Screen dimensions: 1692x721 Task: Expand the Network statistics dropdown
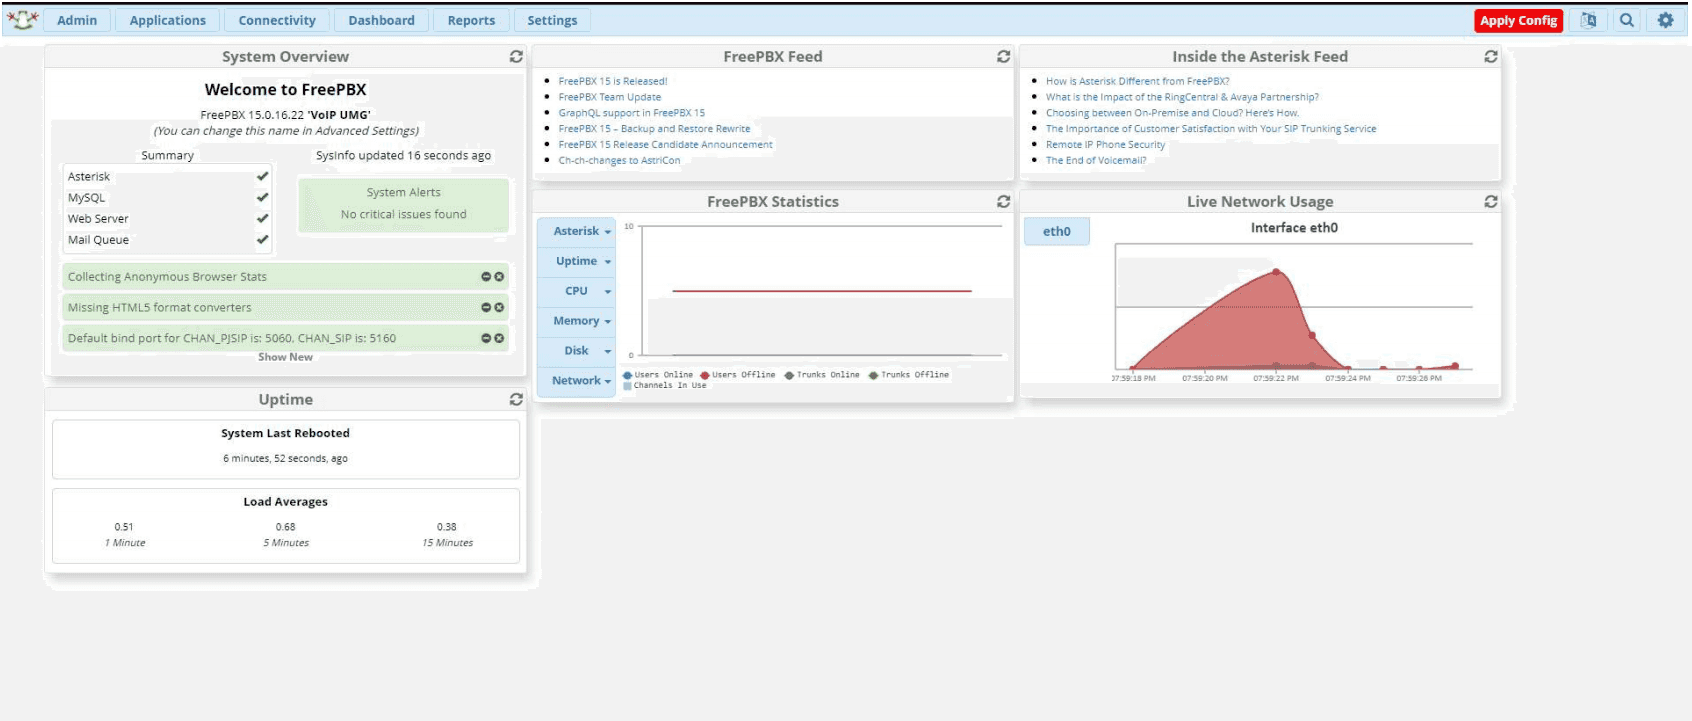tap(576, 381)
